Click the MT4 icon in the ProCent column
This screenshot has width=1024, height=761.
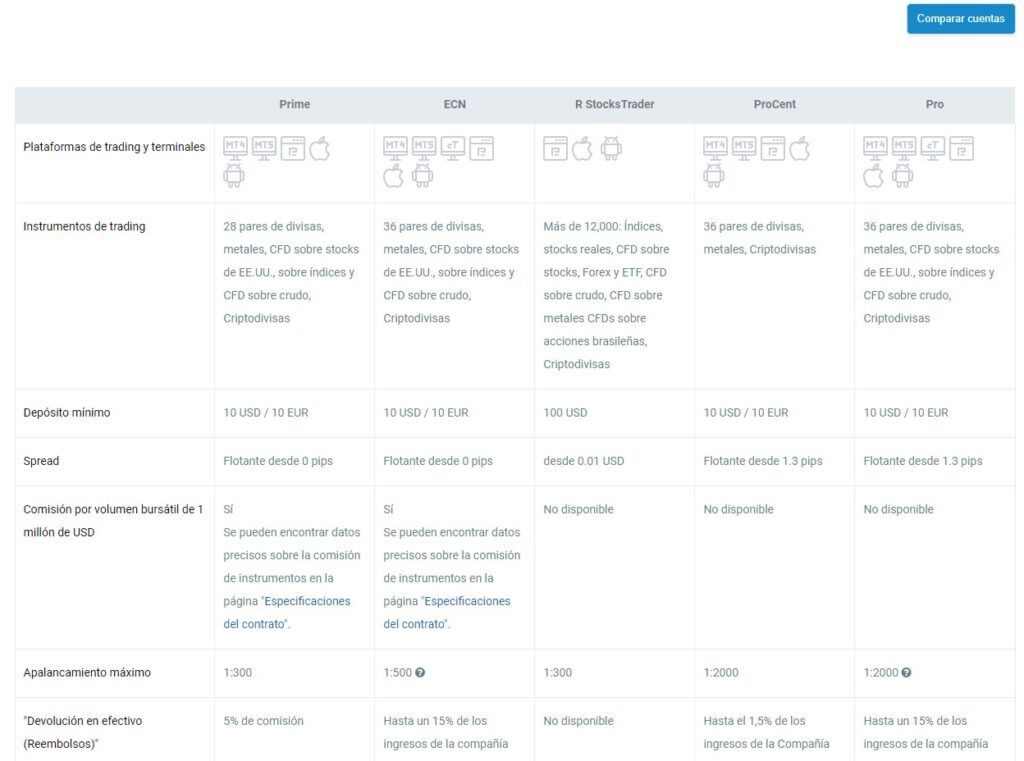[x=715, y=148]
